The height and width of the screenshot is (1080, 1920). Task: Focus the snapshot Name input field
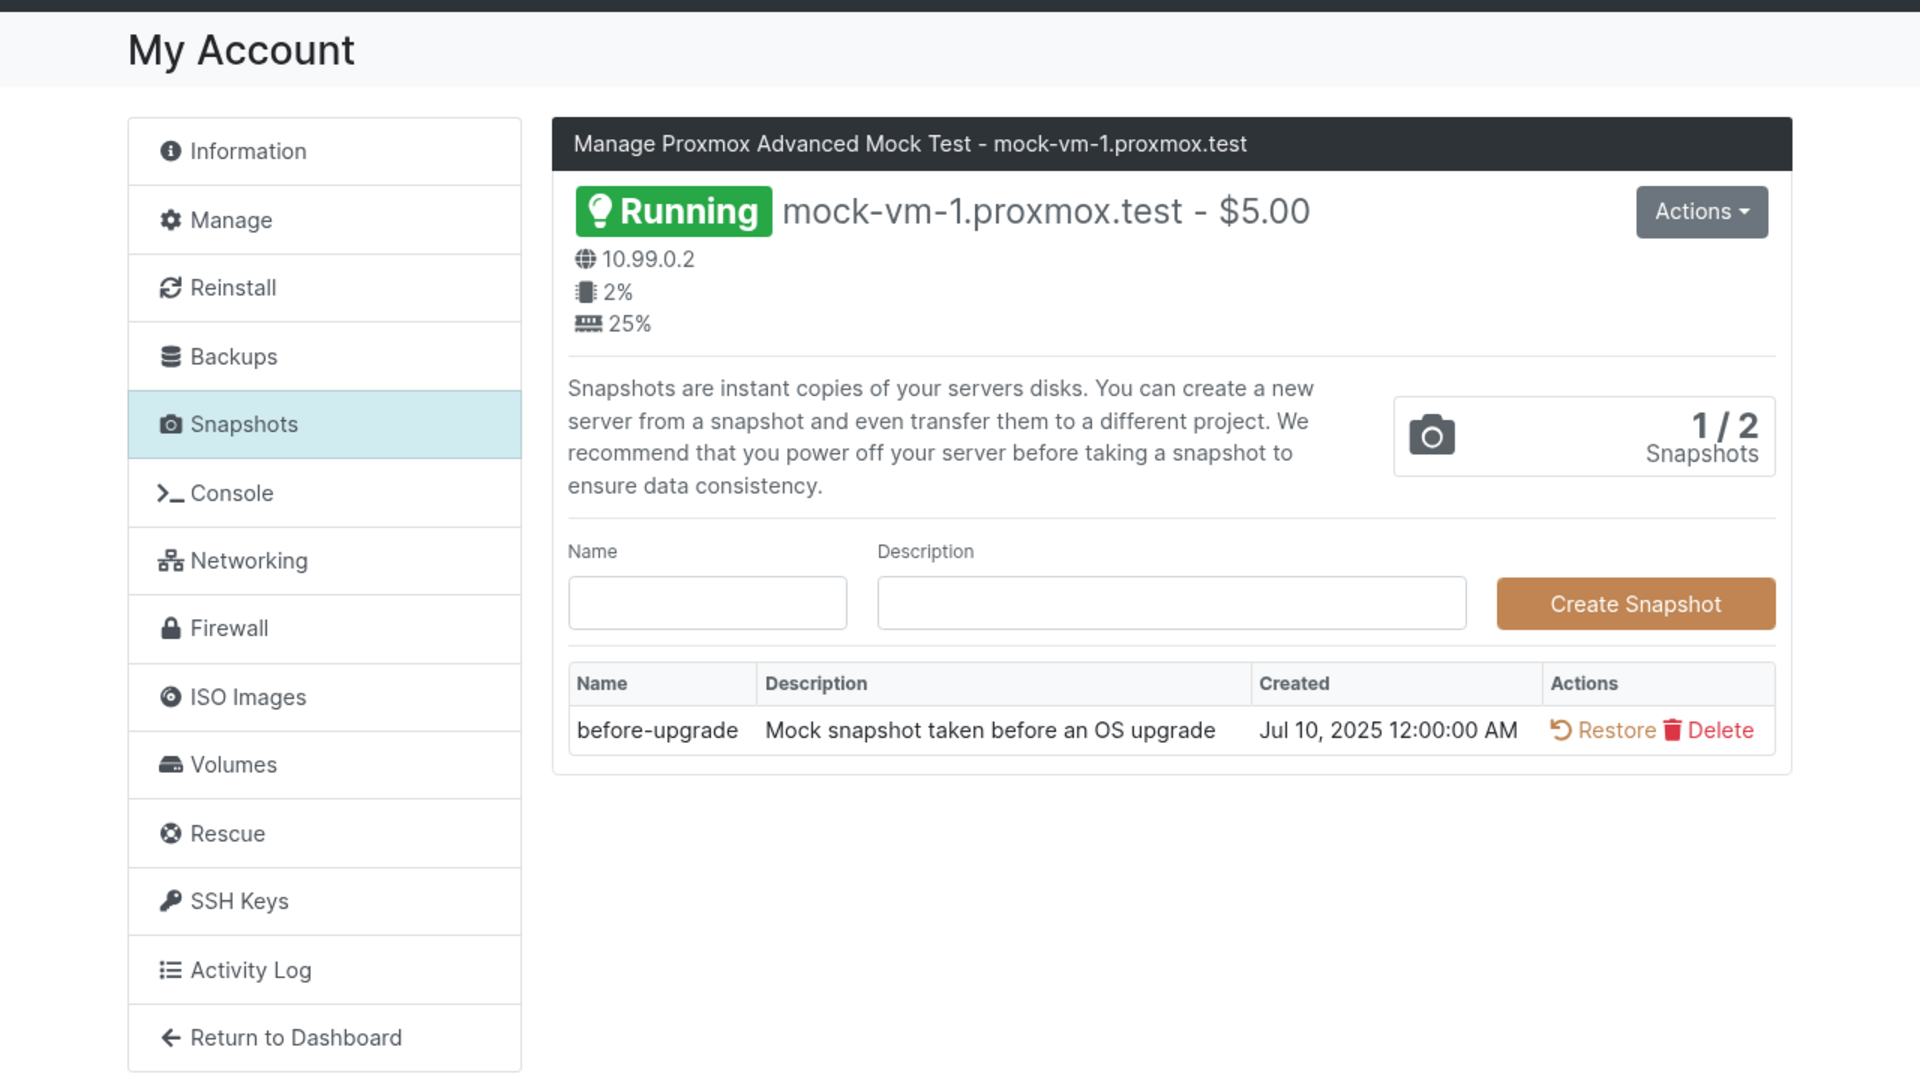pos(707,603)
